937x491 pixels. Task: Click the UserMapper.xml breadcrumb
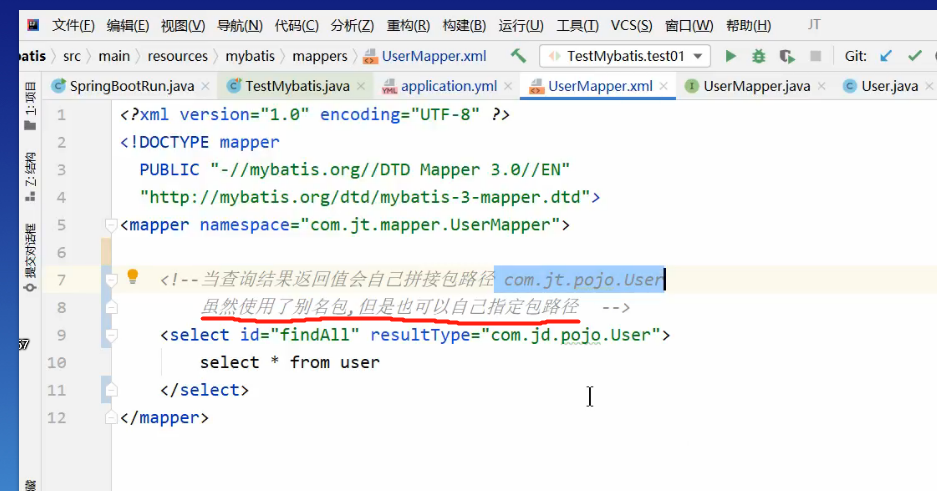coord(425,56)
